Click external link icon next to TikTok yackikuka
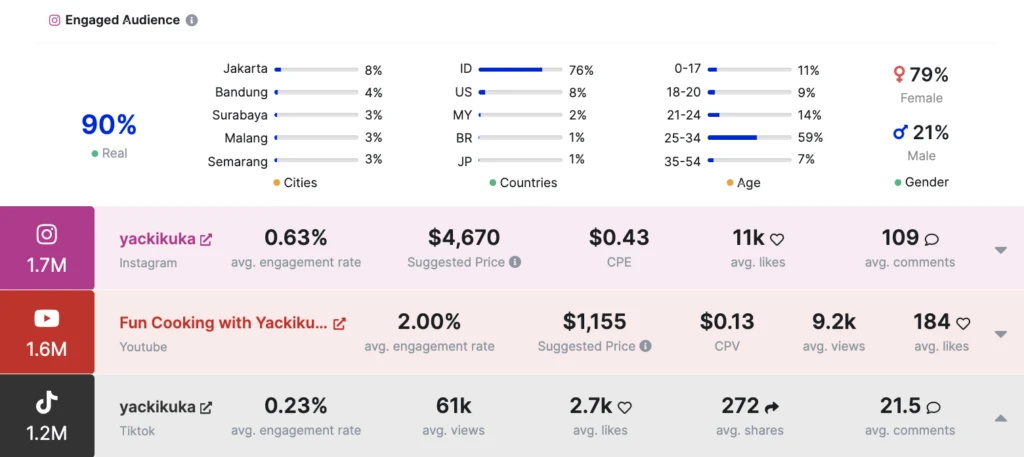The width and height of the screenshot is (1024, 457). [x=206, y=407]
